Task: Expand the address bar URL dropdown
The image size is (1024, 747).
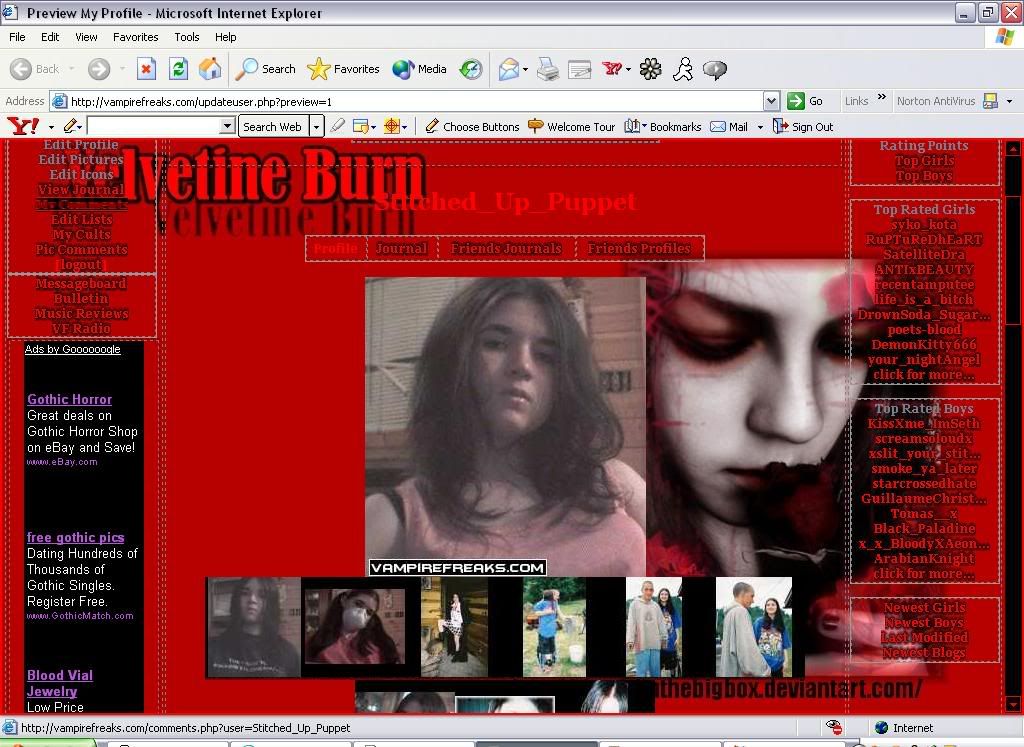Action: pos(771,101)
